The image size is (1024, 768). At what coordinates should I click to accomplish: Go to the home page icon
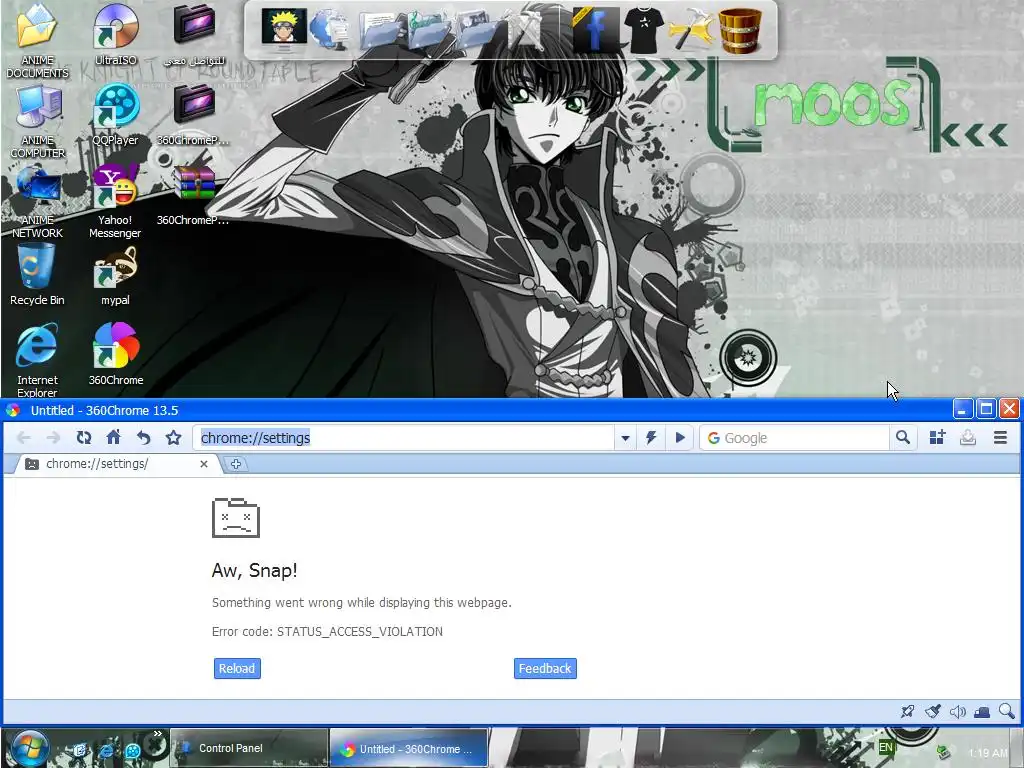click(x=114, y=438)
